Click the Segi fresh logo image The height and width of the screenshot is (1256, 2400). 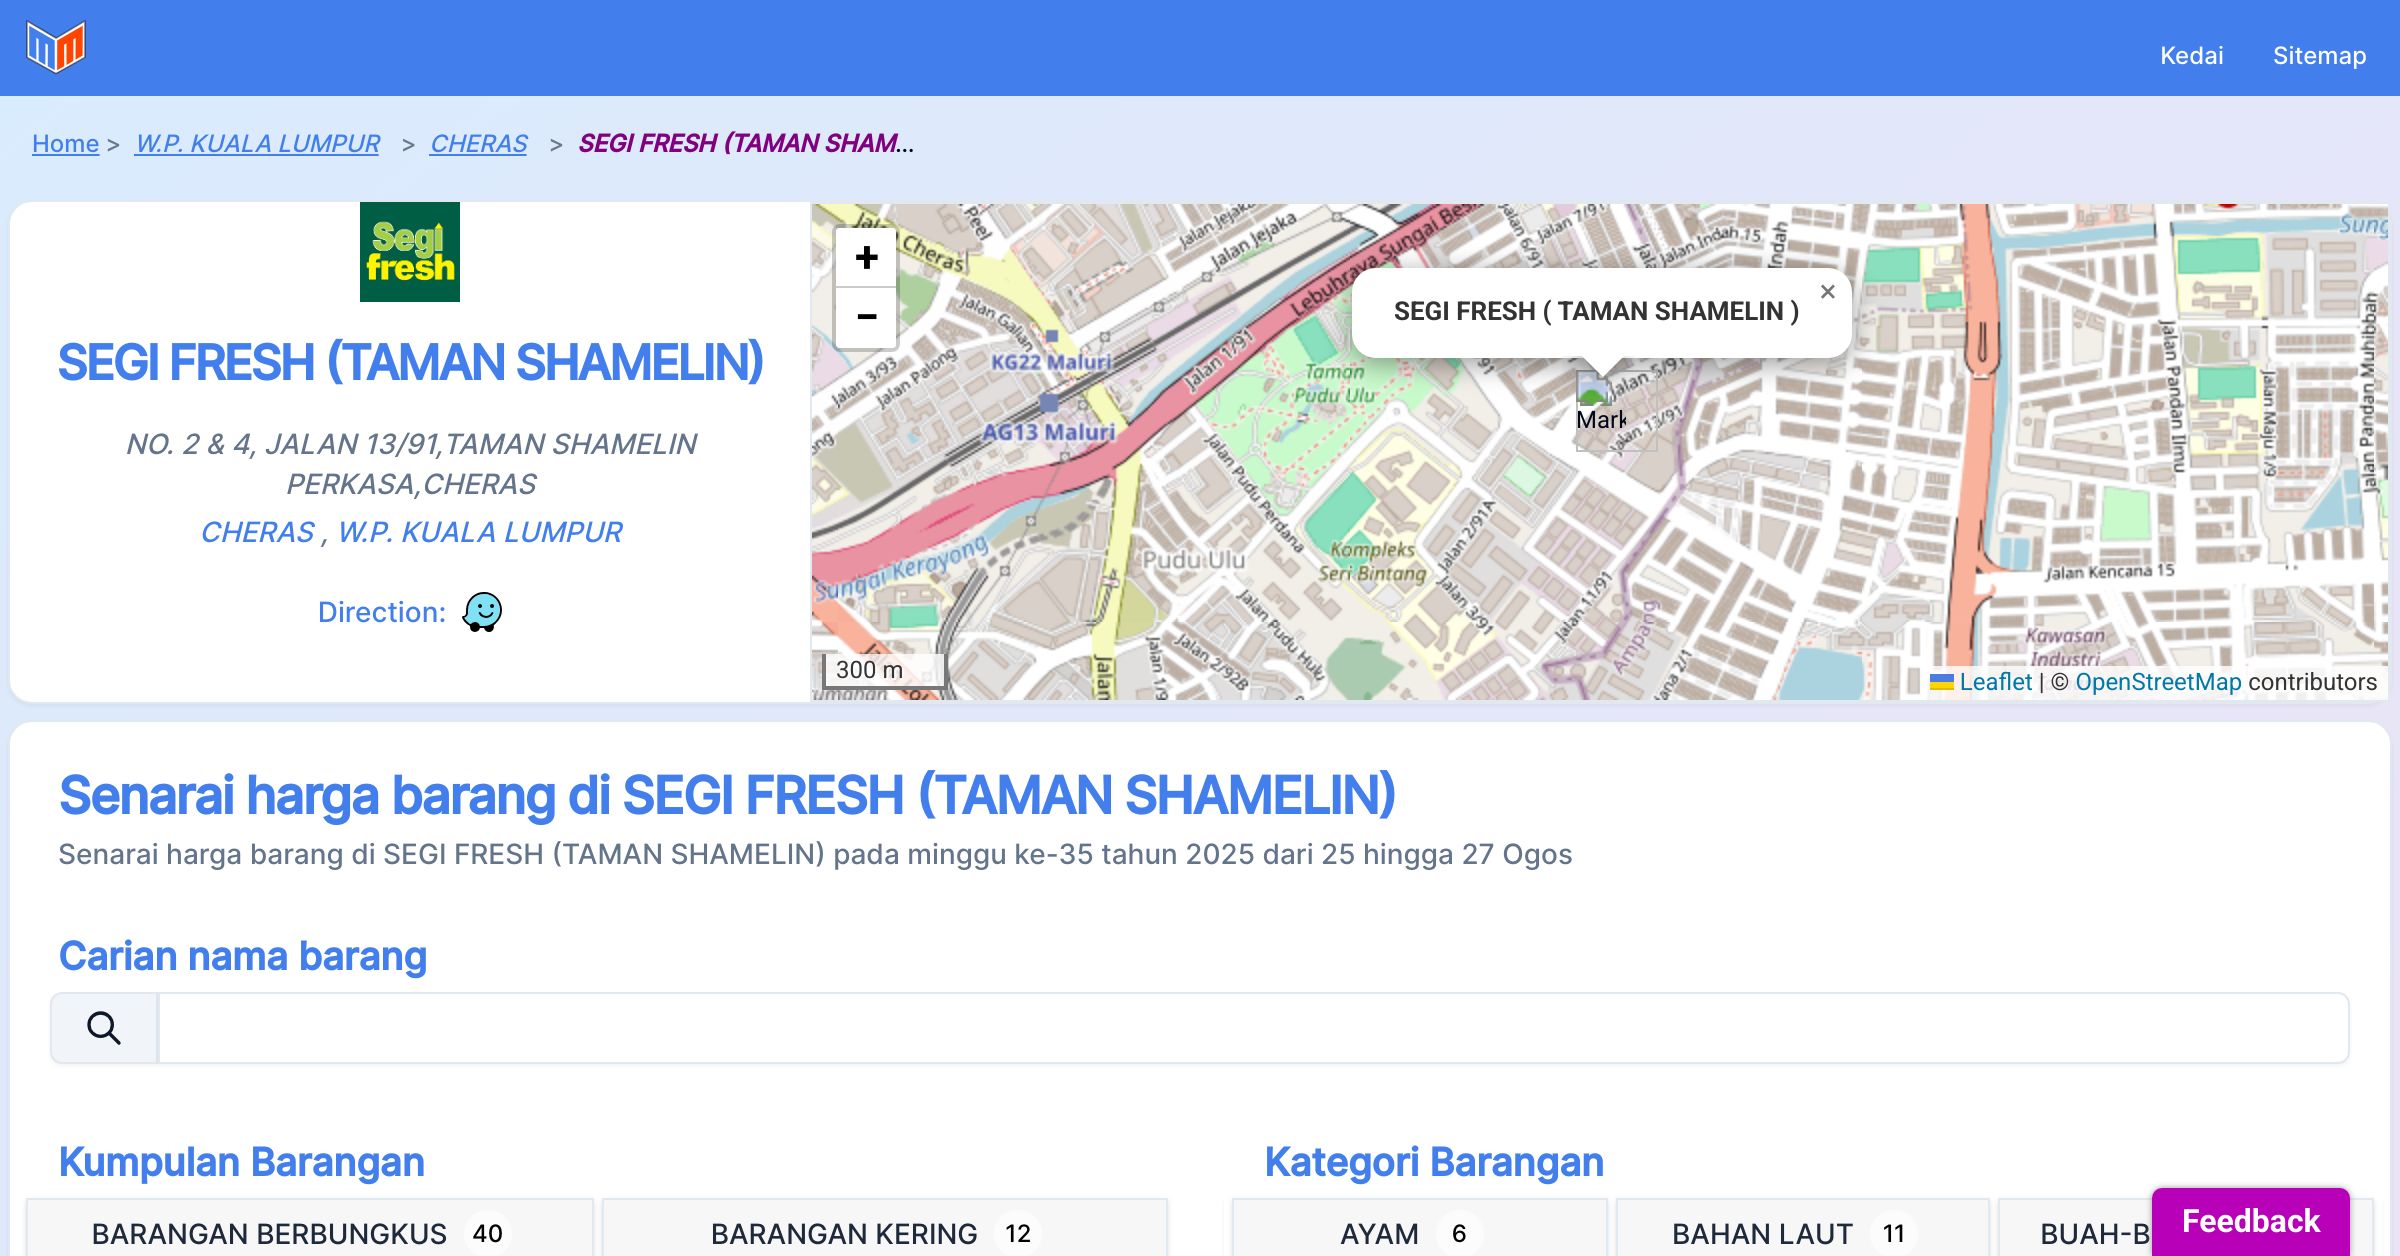click(410, 252)
